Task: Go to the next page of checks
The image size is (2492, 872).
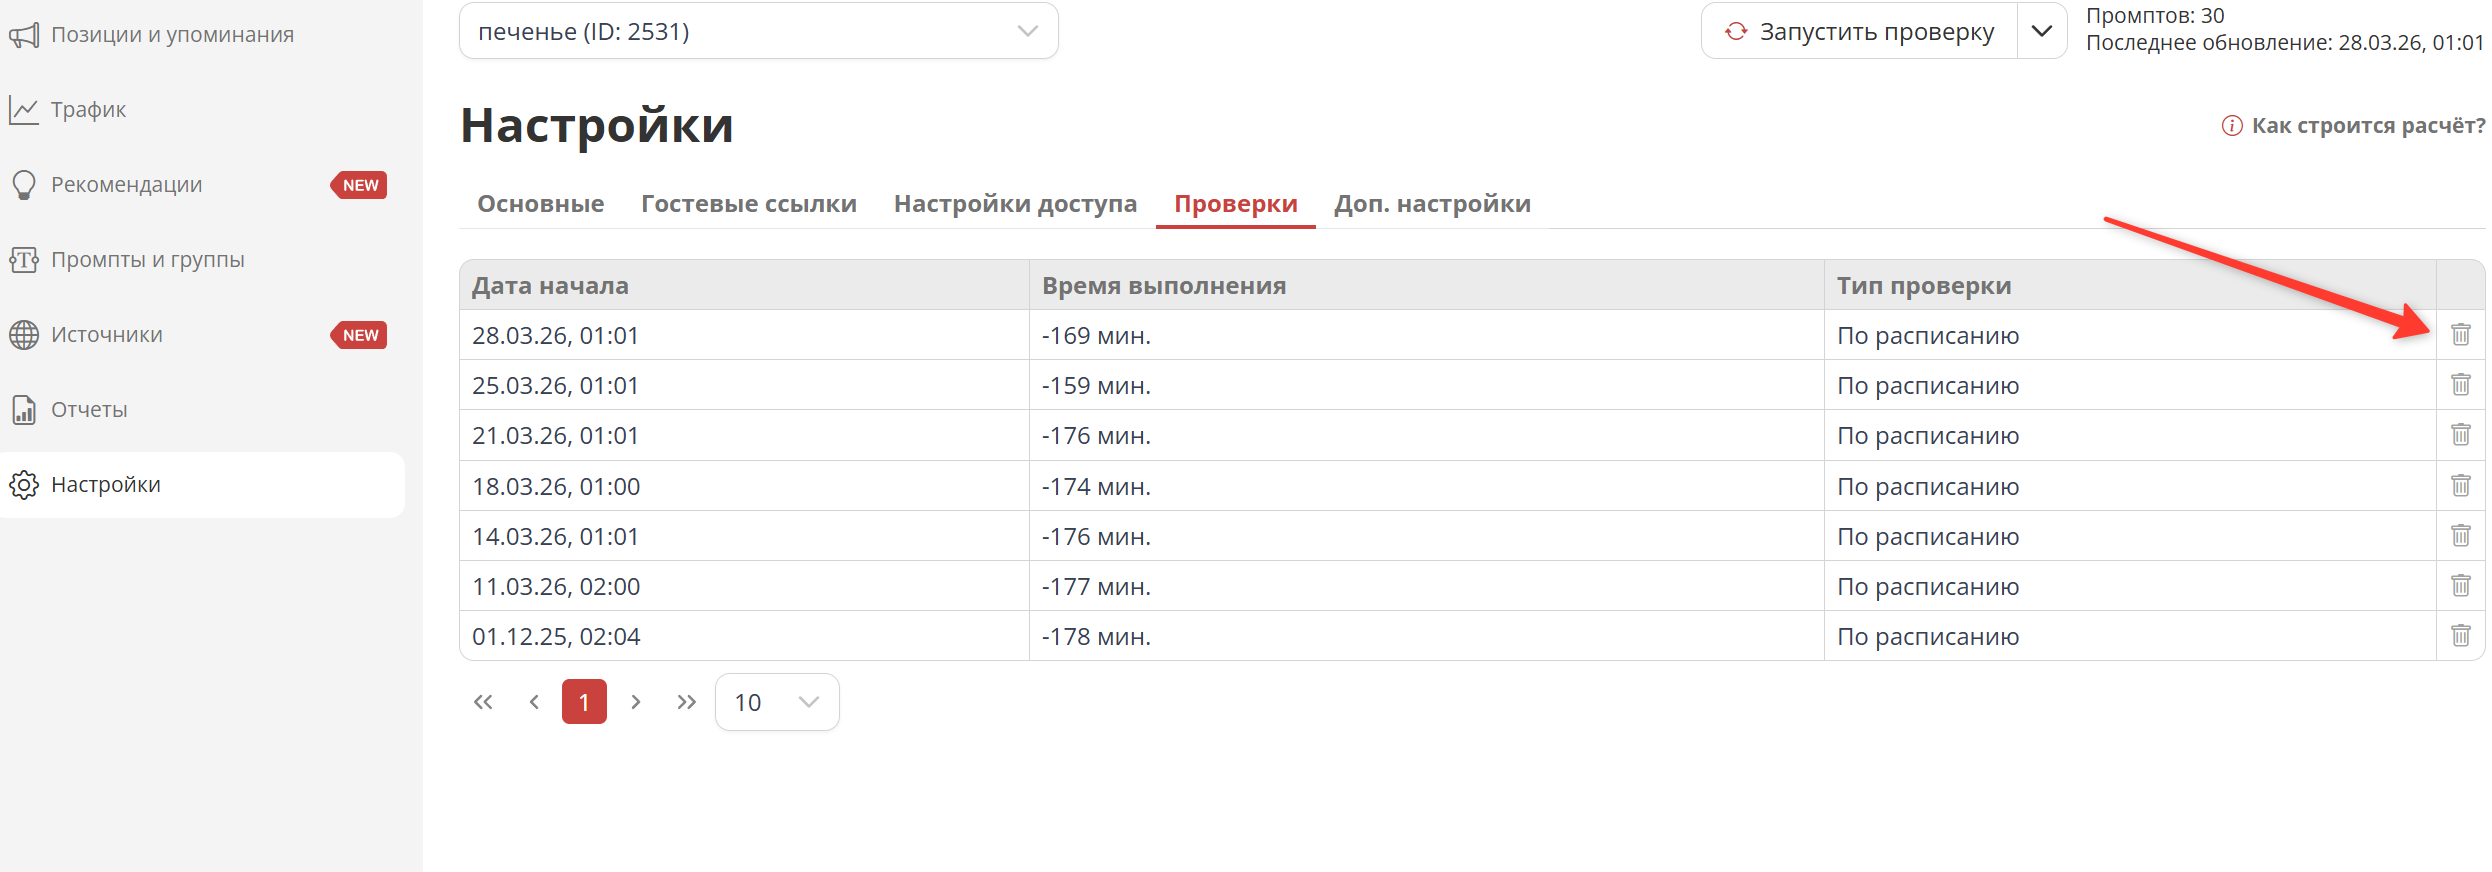Action: tap(635, 703)
